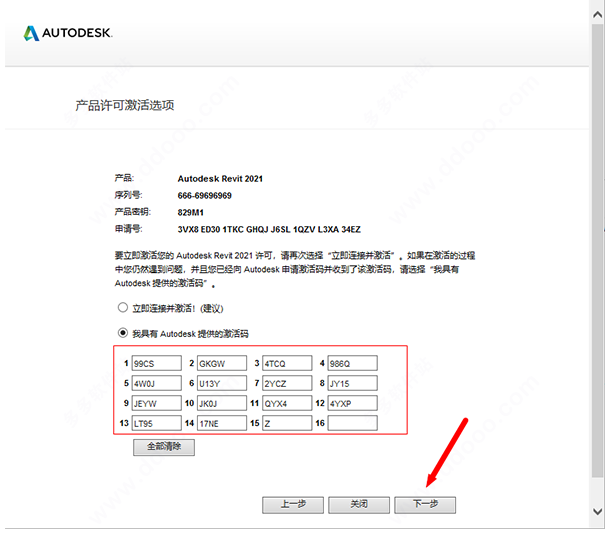
Task: Click activation code field 14 containing 17NE
Action: [222, 423]
